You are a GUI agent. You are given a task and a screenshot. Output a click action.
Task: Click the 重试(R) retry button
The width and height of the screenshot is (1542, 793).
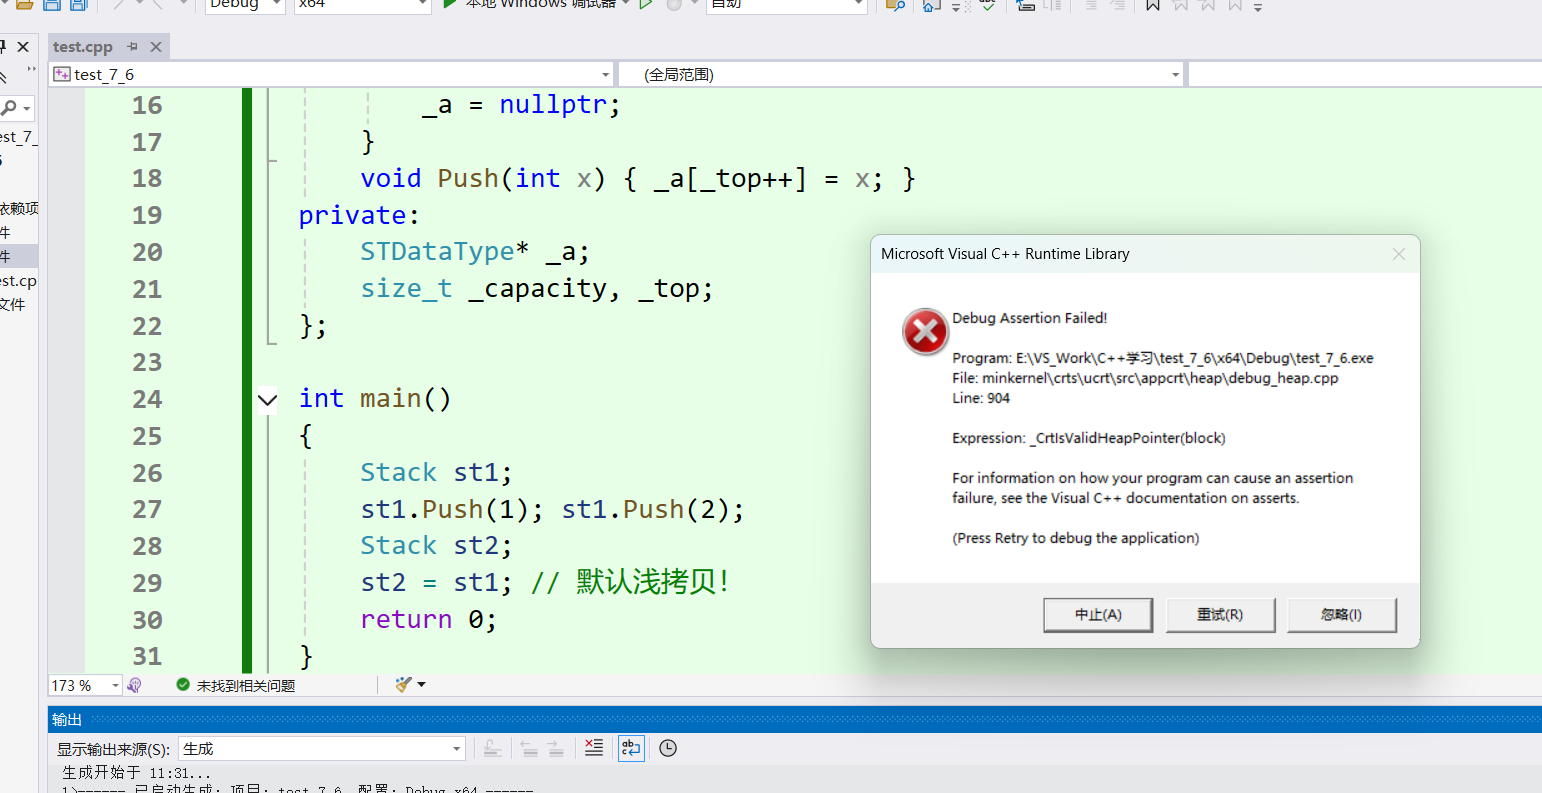point(1220,615)
